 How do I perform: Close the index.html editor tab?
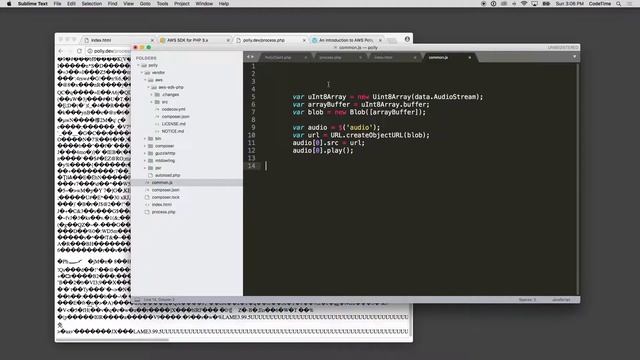[415, 58]
